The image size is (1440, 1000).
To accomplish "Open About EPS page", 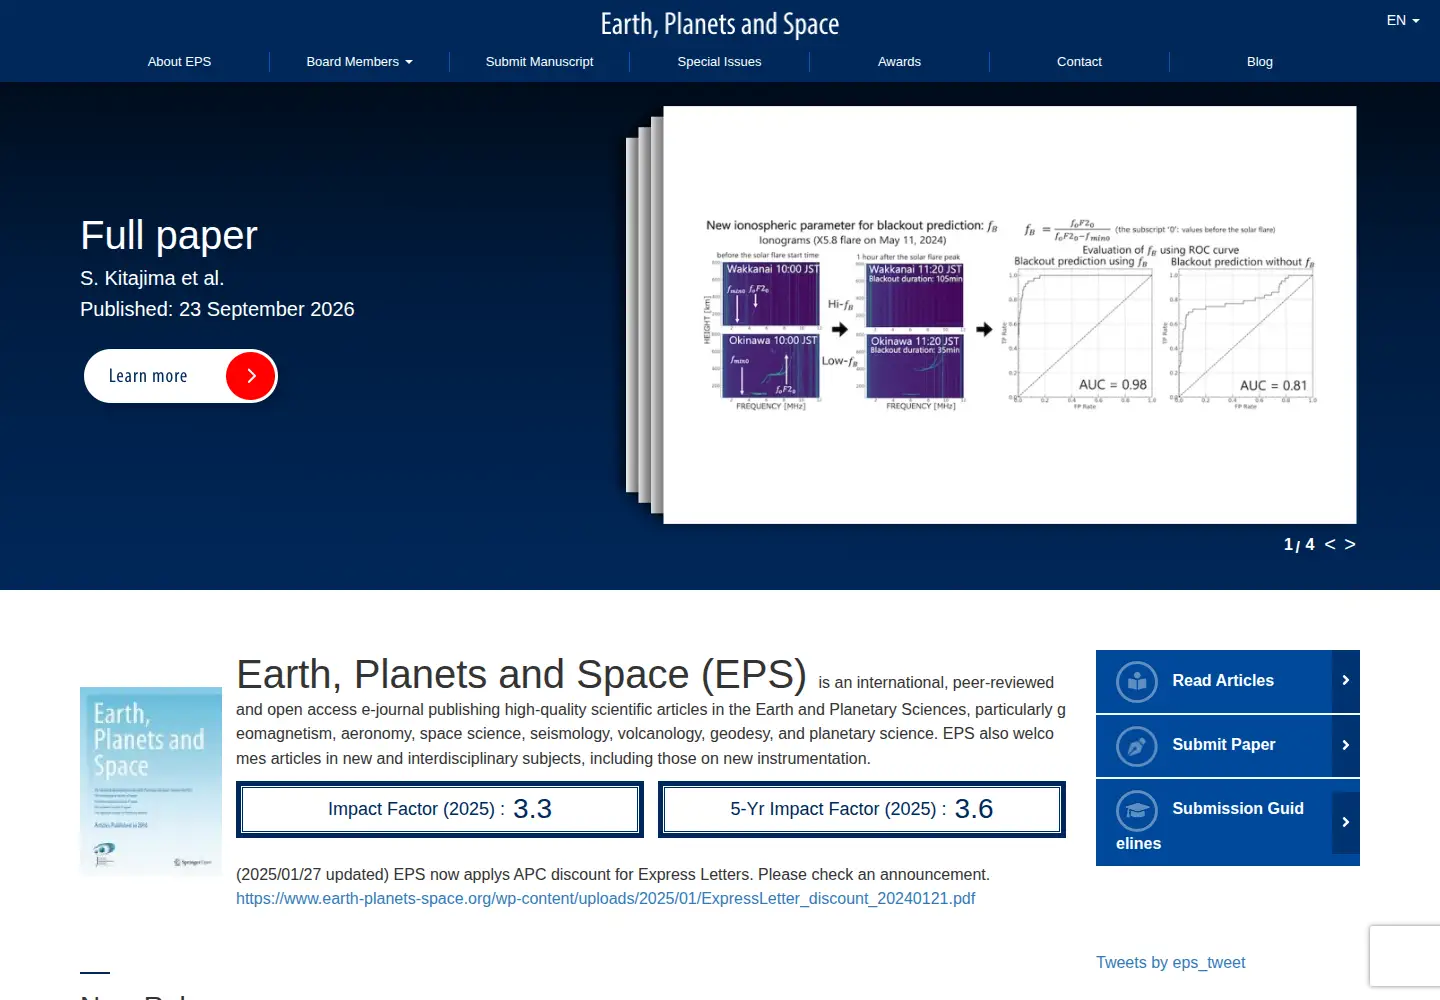I will 179,62.
